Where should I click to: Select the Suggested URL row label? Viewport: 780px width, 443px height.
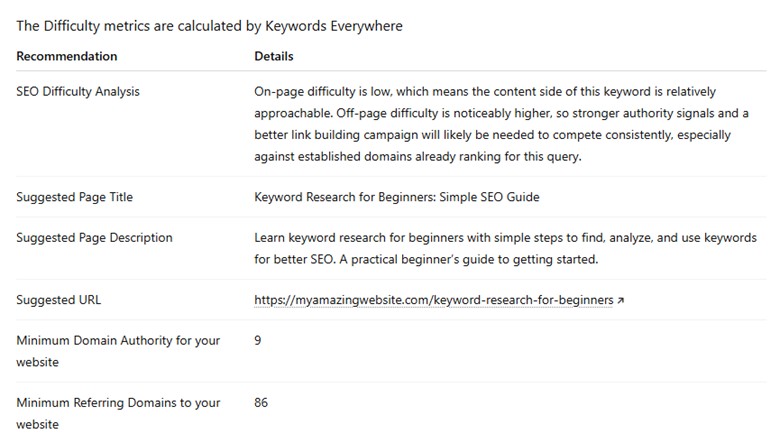(x=59, y=299)
